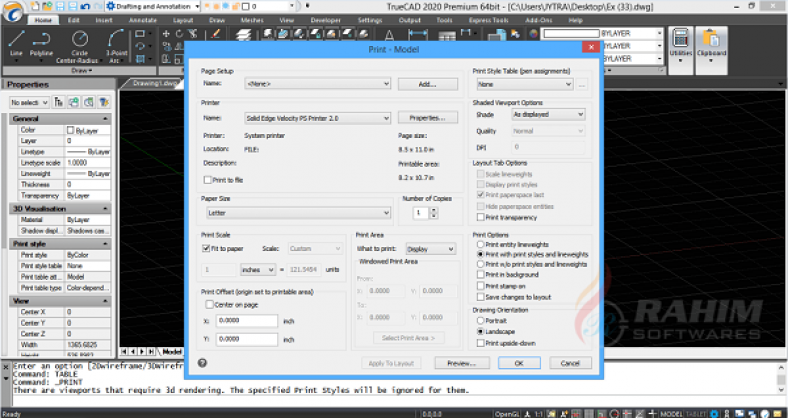Switch to the Insert ribbon tab
Image resolution: width=788 pixels, height=418 pixels.
point(104,20)
